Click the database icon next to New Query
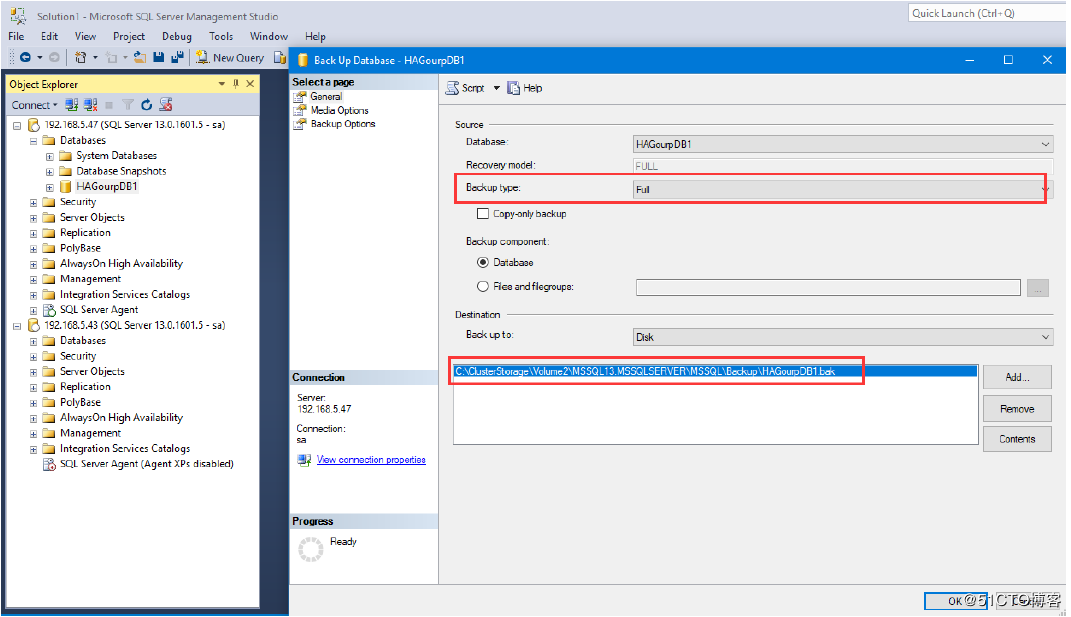Viewport: 1071px width, 617px height. click(x=279, y=57)
